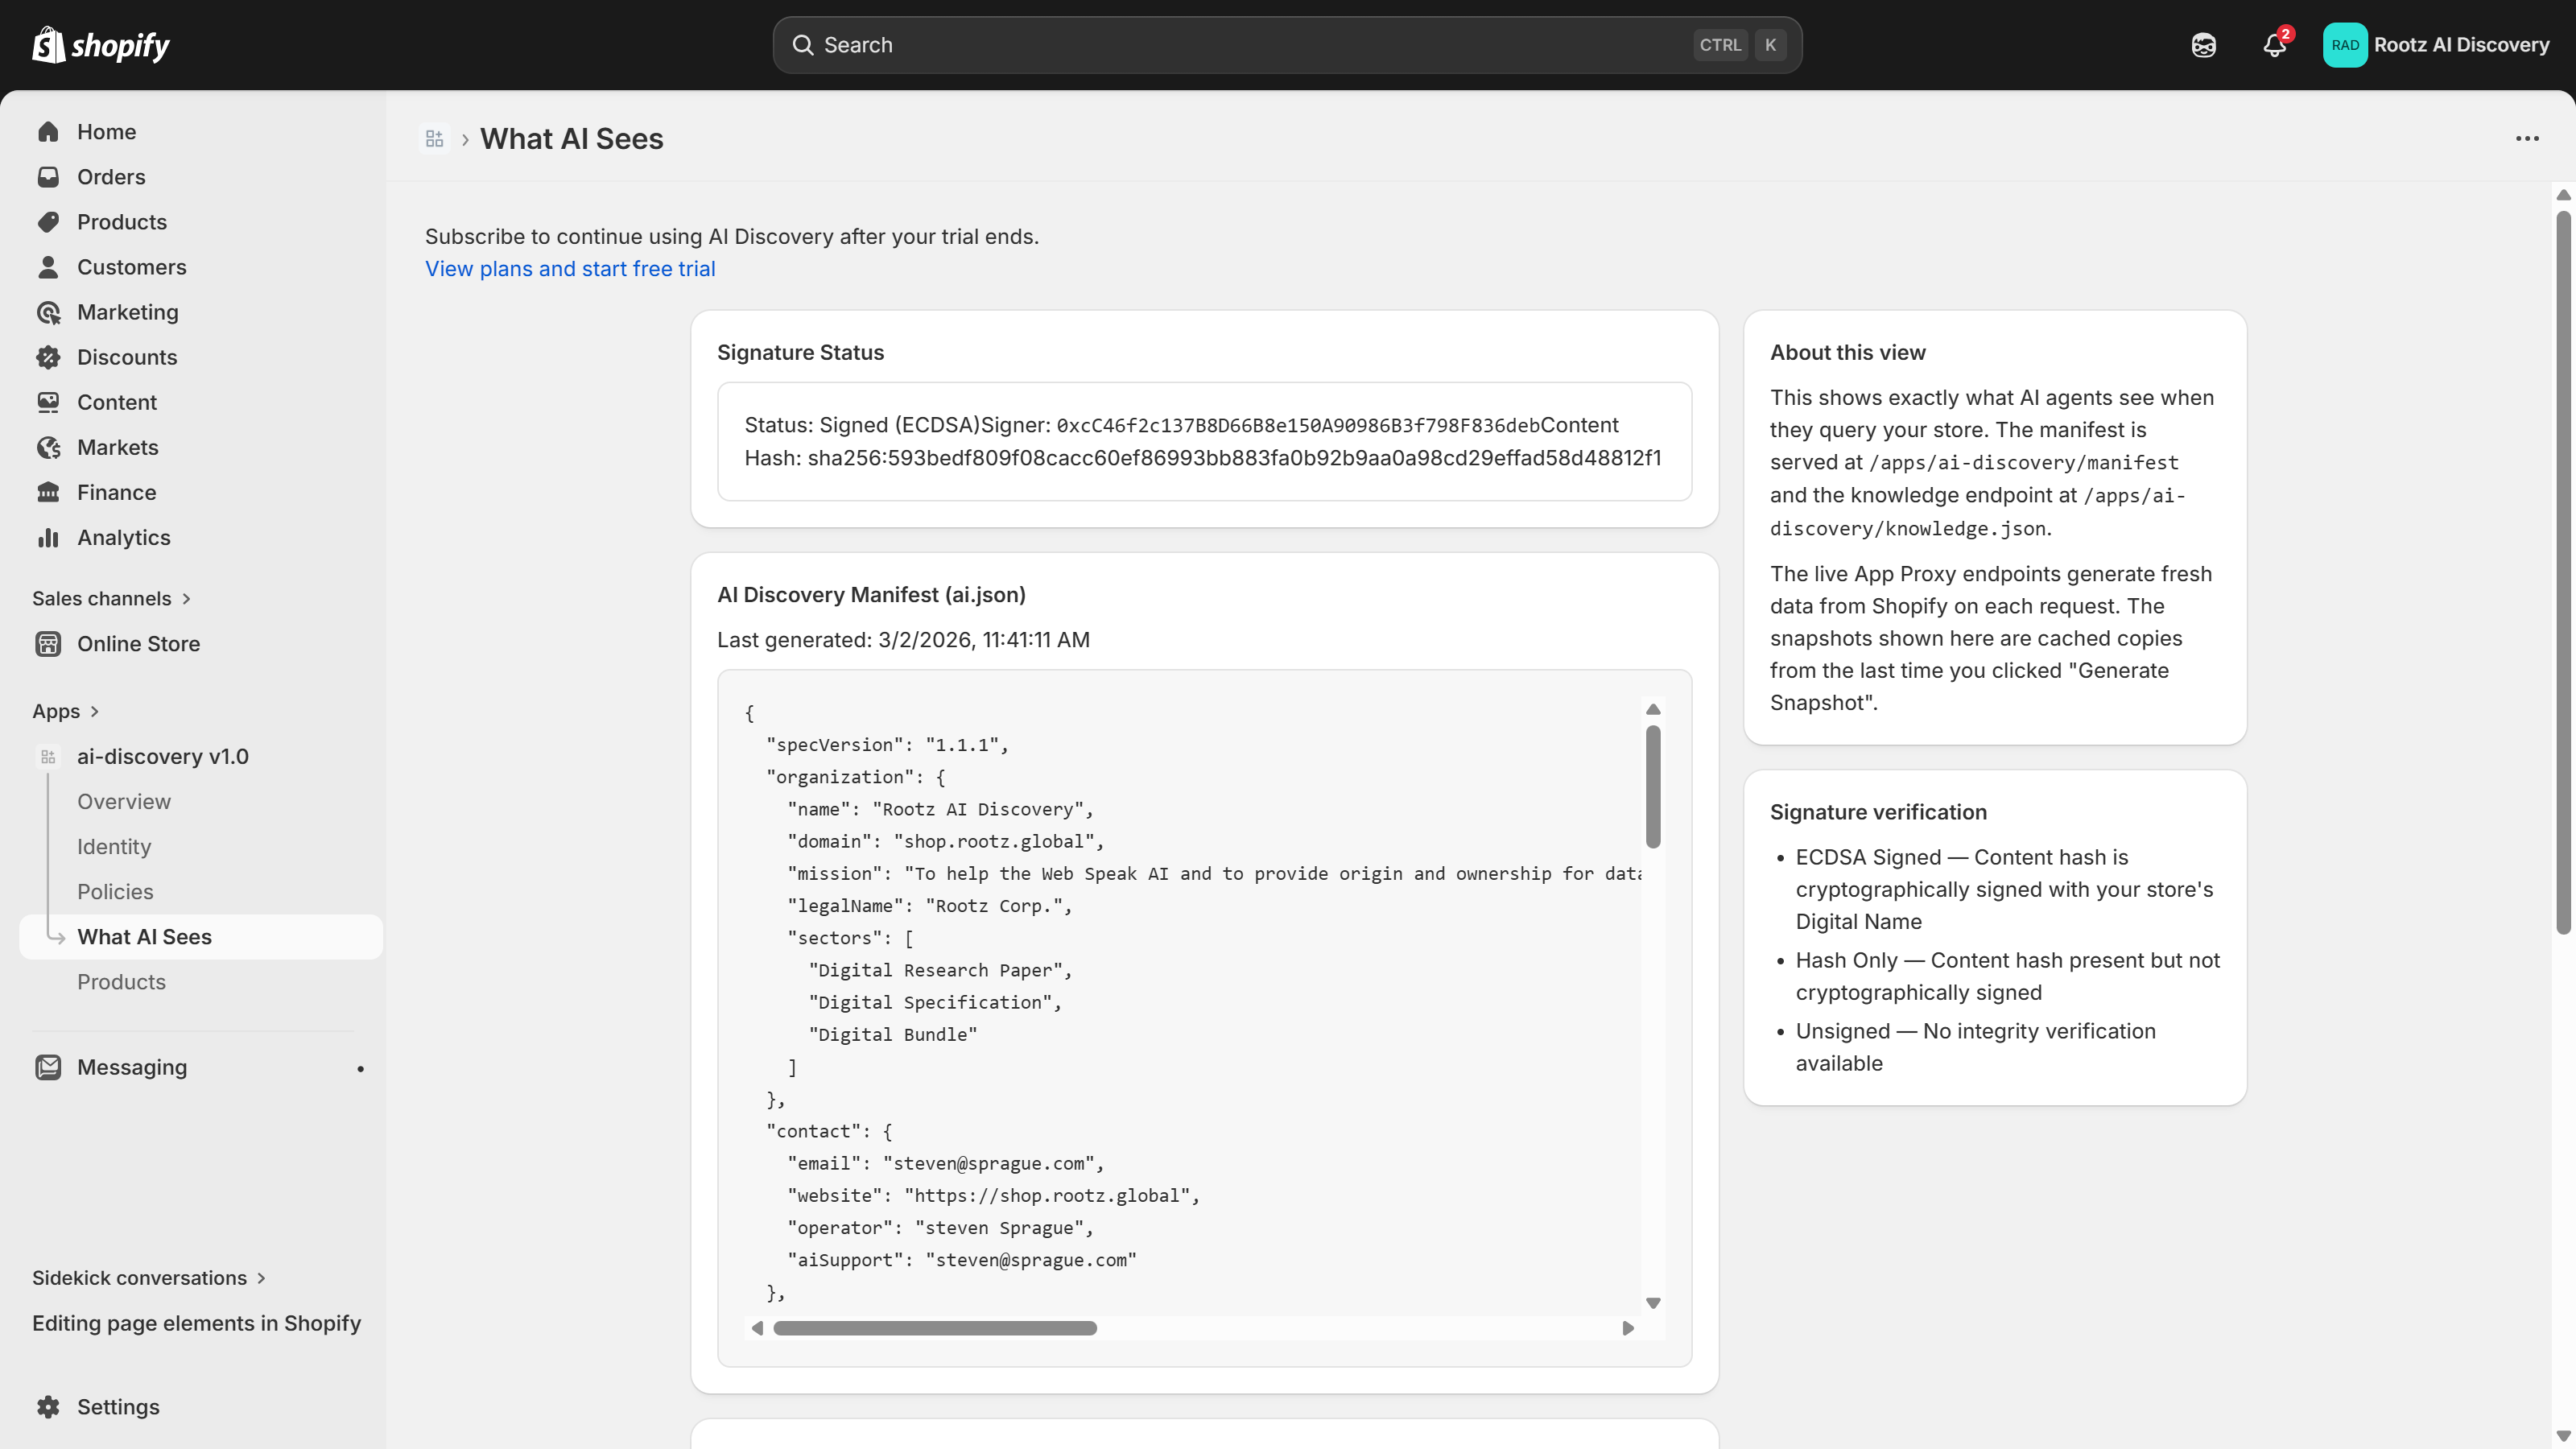This screenshot has height=1449, width=2576.
Task: Expand the Apps section chevron
Action: click(95, 711)
